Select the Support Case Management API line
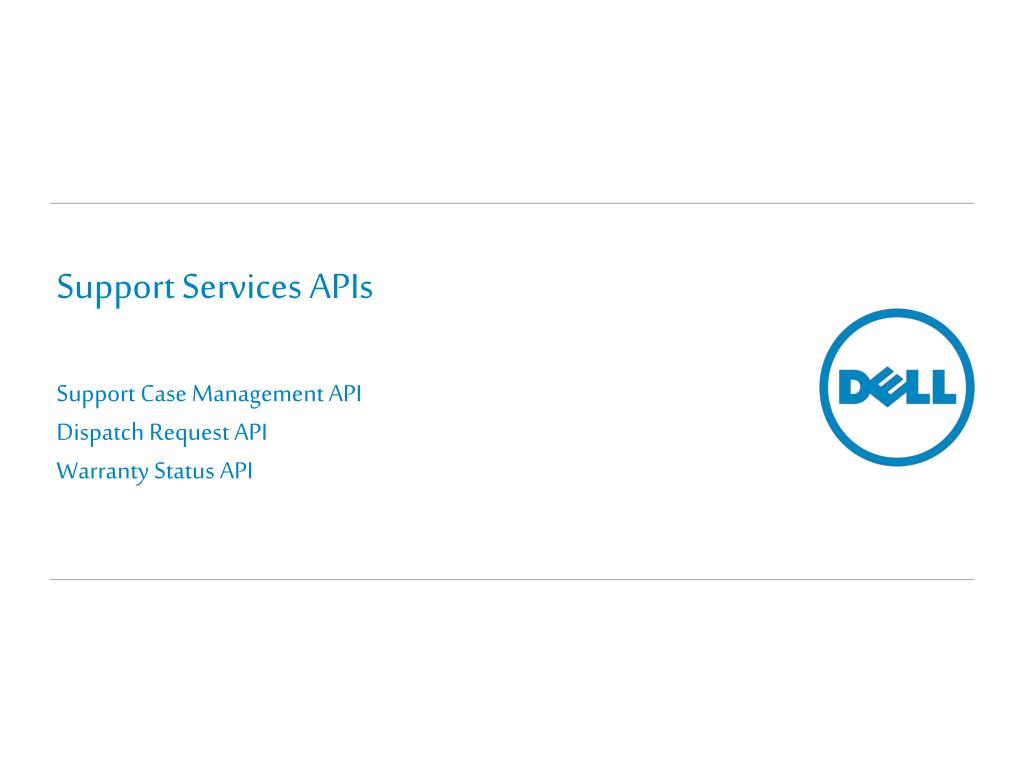The height and width of the screenshot is (783, 1024). pos(209,394)
